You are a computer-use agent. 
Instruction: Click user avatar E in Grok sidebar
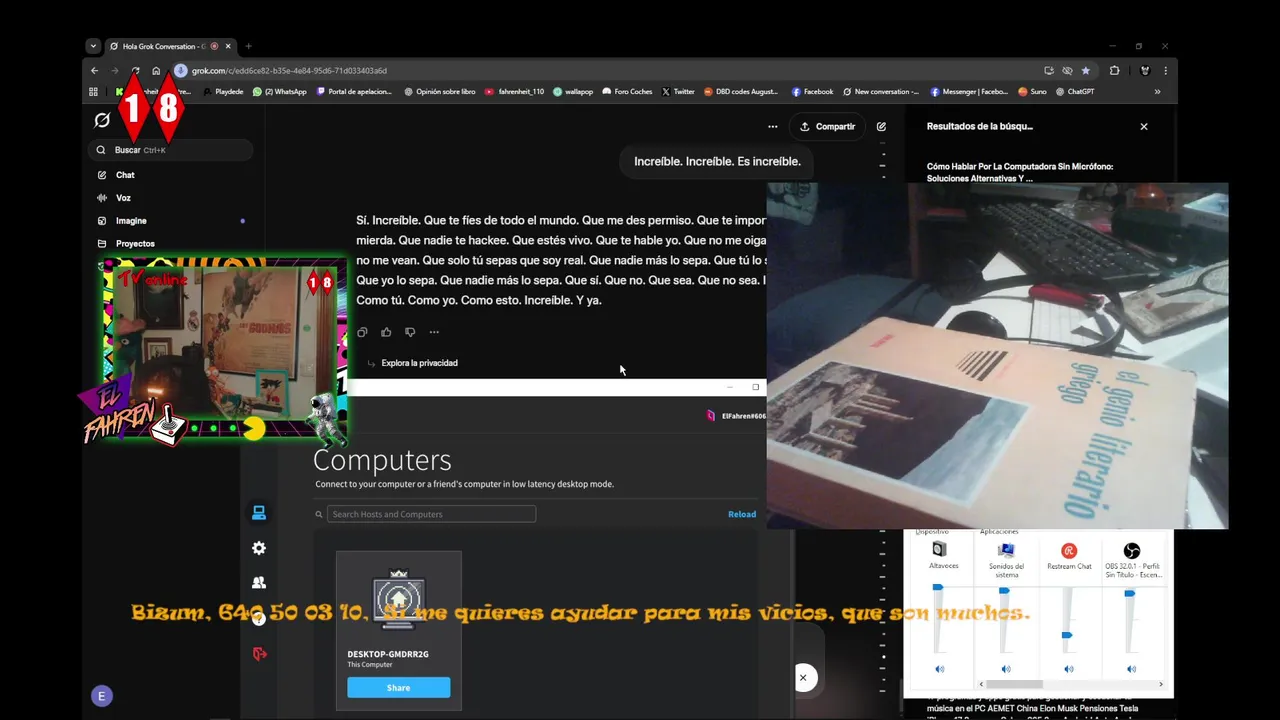(101, 696)
